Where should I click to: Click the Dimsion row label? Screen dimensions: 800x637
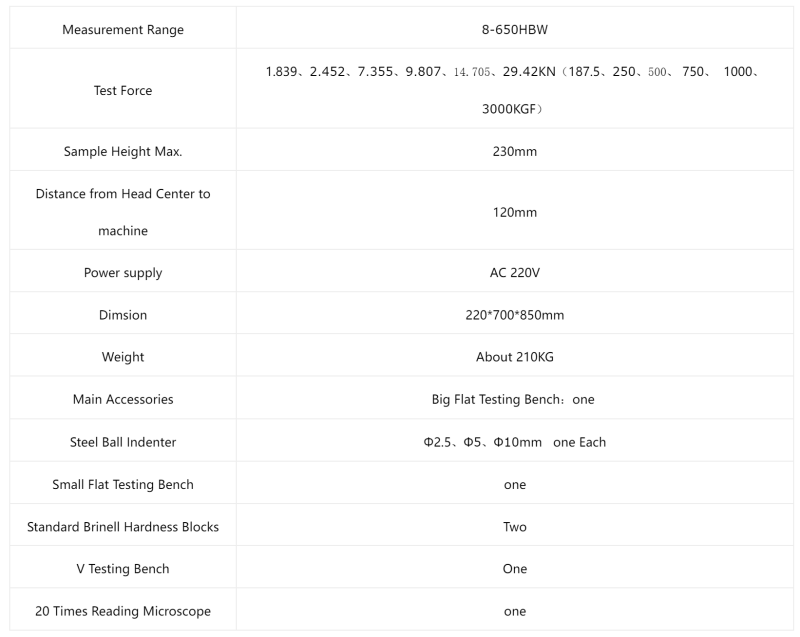123,315
